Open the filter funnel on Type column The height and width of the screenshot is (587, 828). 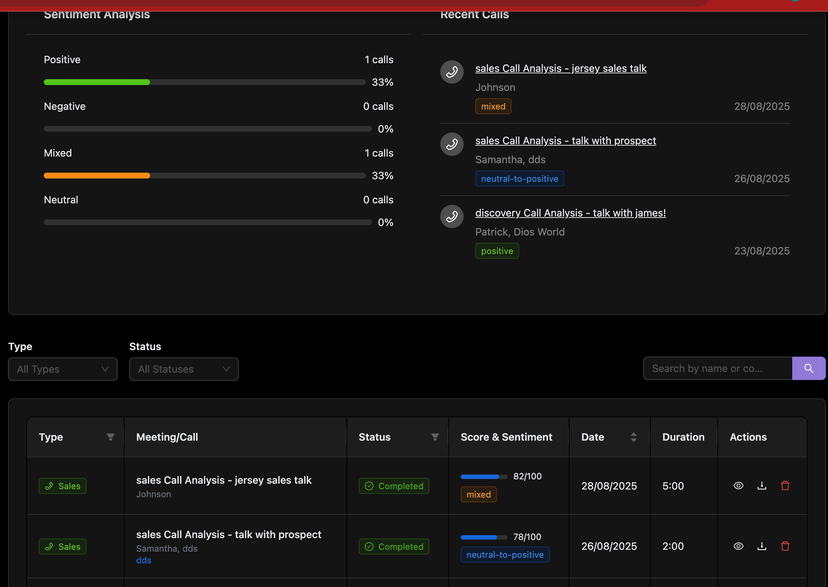pyautogui.click(x=110, y=437)
